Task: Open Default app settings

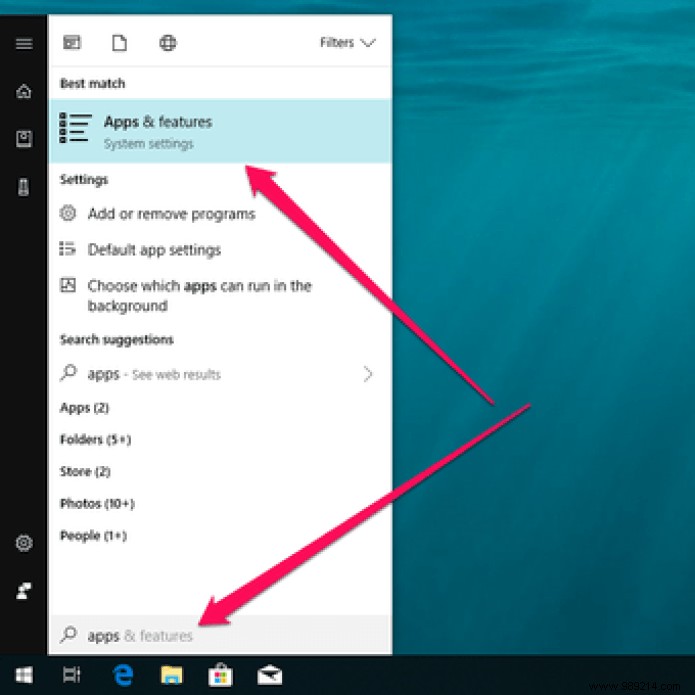Action: [x=154, y=250]
